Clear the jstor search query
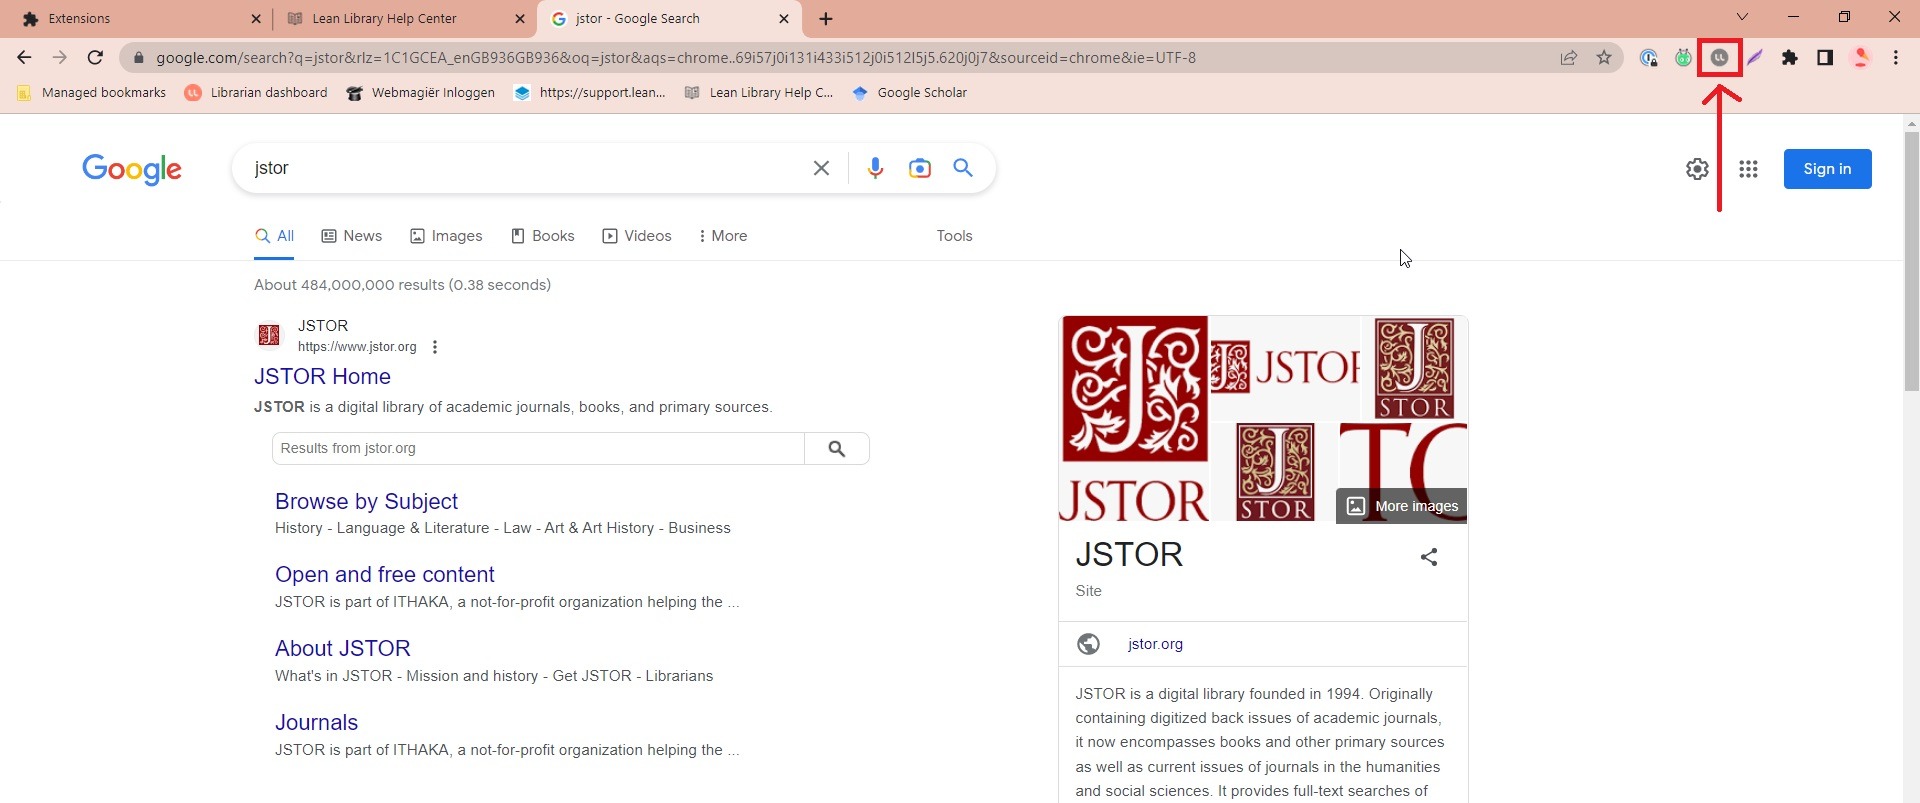This screenshot has height=803, width=1920. (821, 168)
